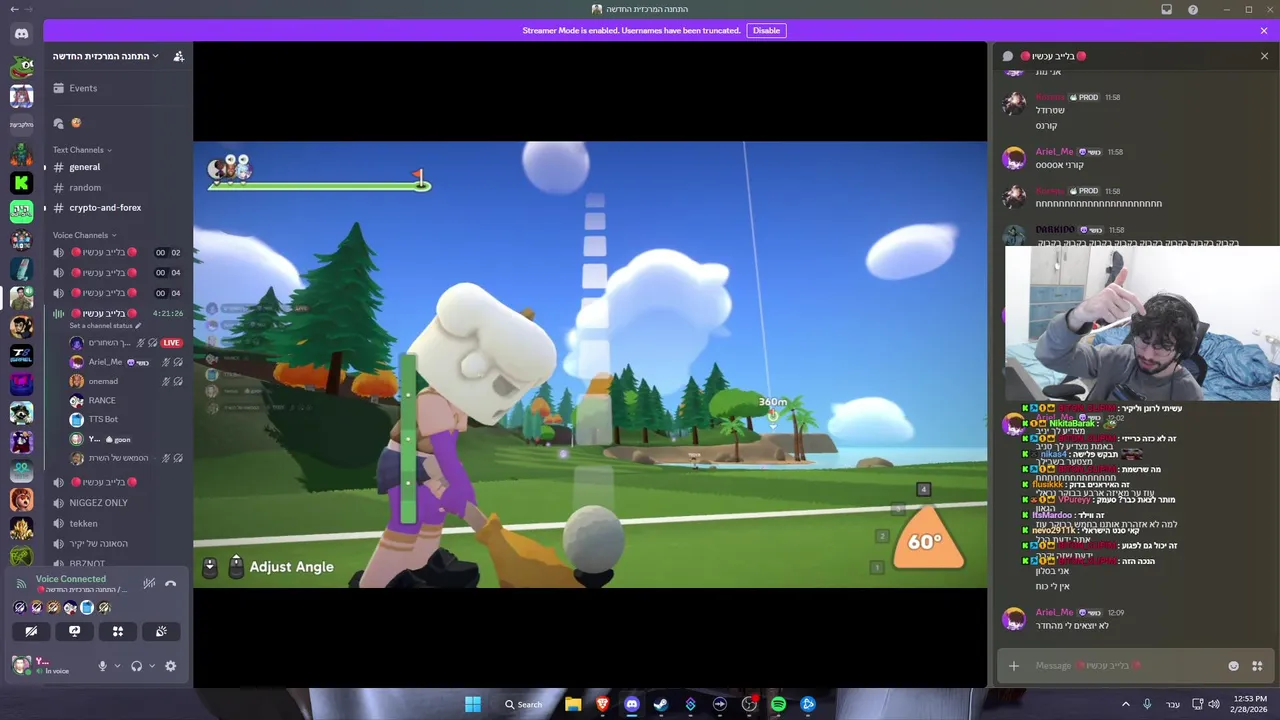Toggle camera on in voice panel
Screen dimensions: 1280x720
click(x=31, y=631)
